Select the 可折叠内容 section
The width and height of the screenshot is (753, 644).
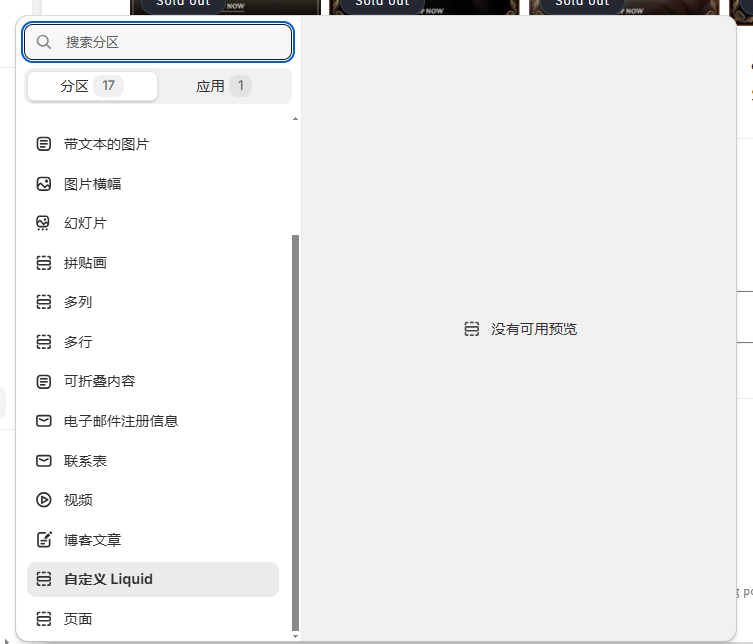(x=153, y=382)
